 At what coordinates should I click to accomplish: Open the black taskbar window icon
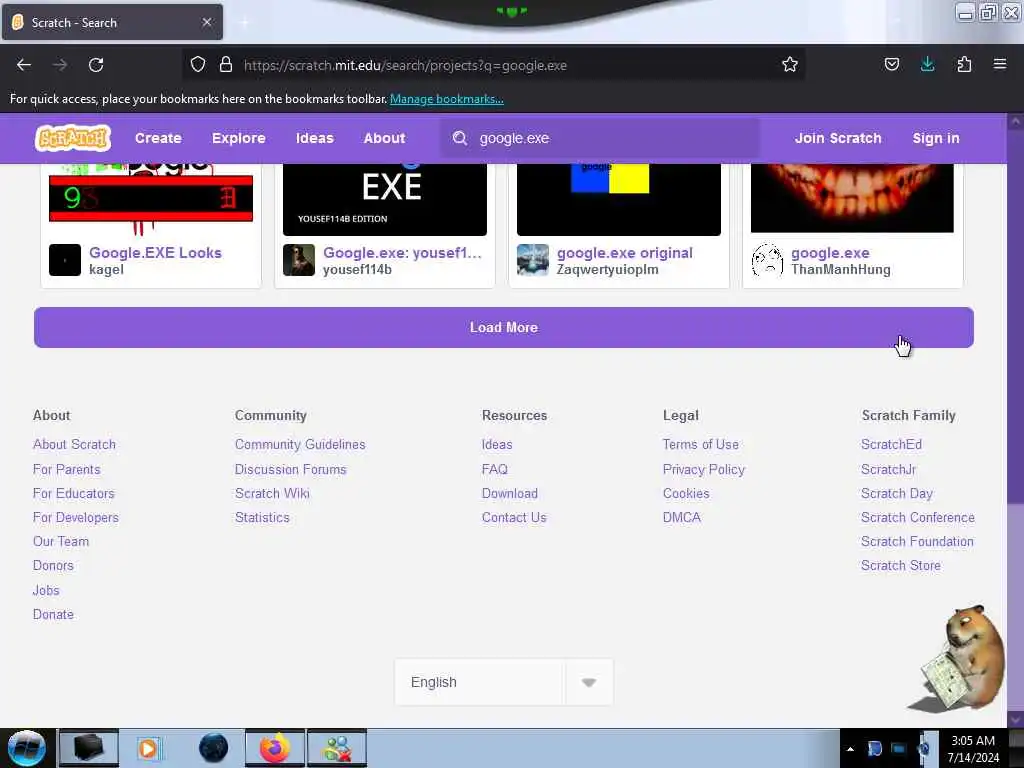tap(88, 748)
